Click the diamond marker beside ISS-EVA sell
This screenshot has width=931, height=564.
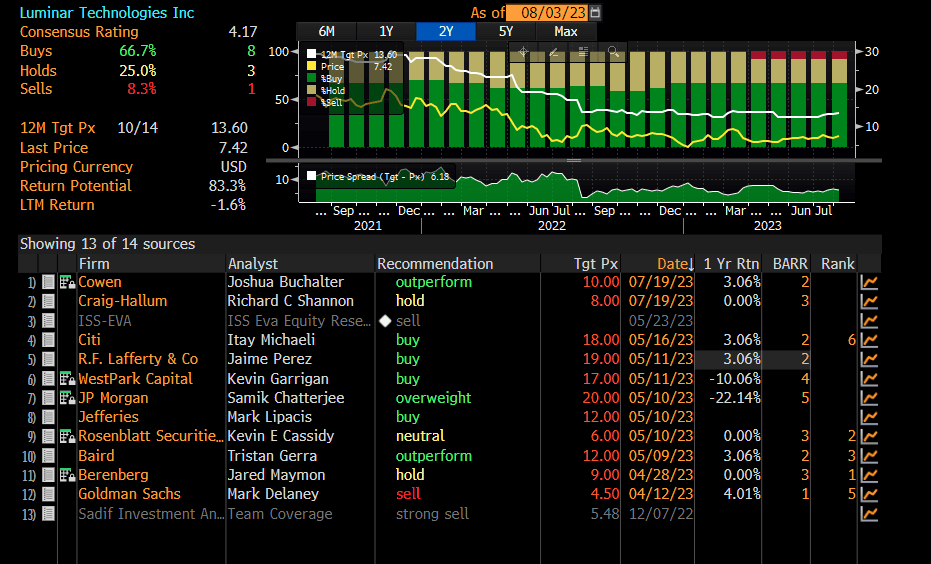point(385,321)
